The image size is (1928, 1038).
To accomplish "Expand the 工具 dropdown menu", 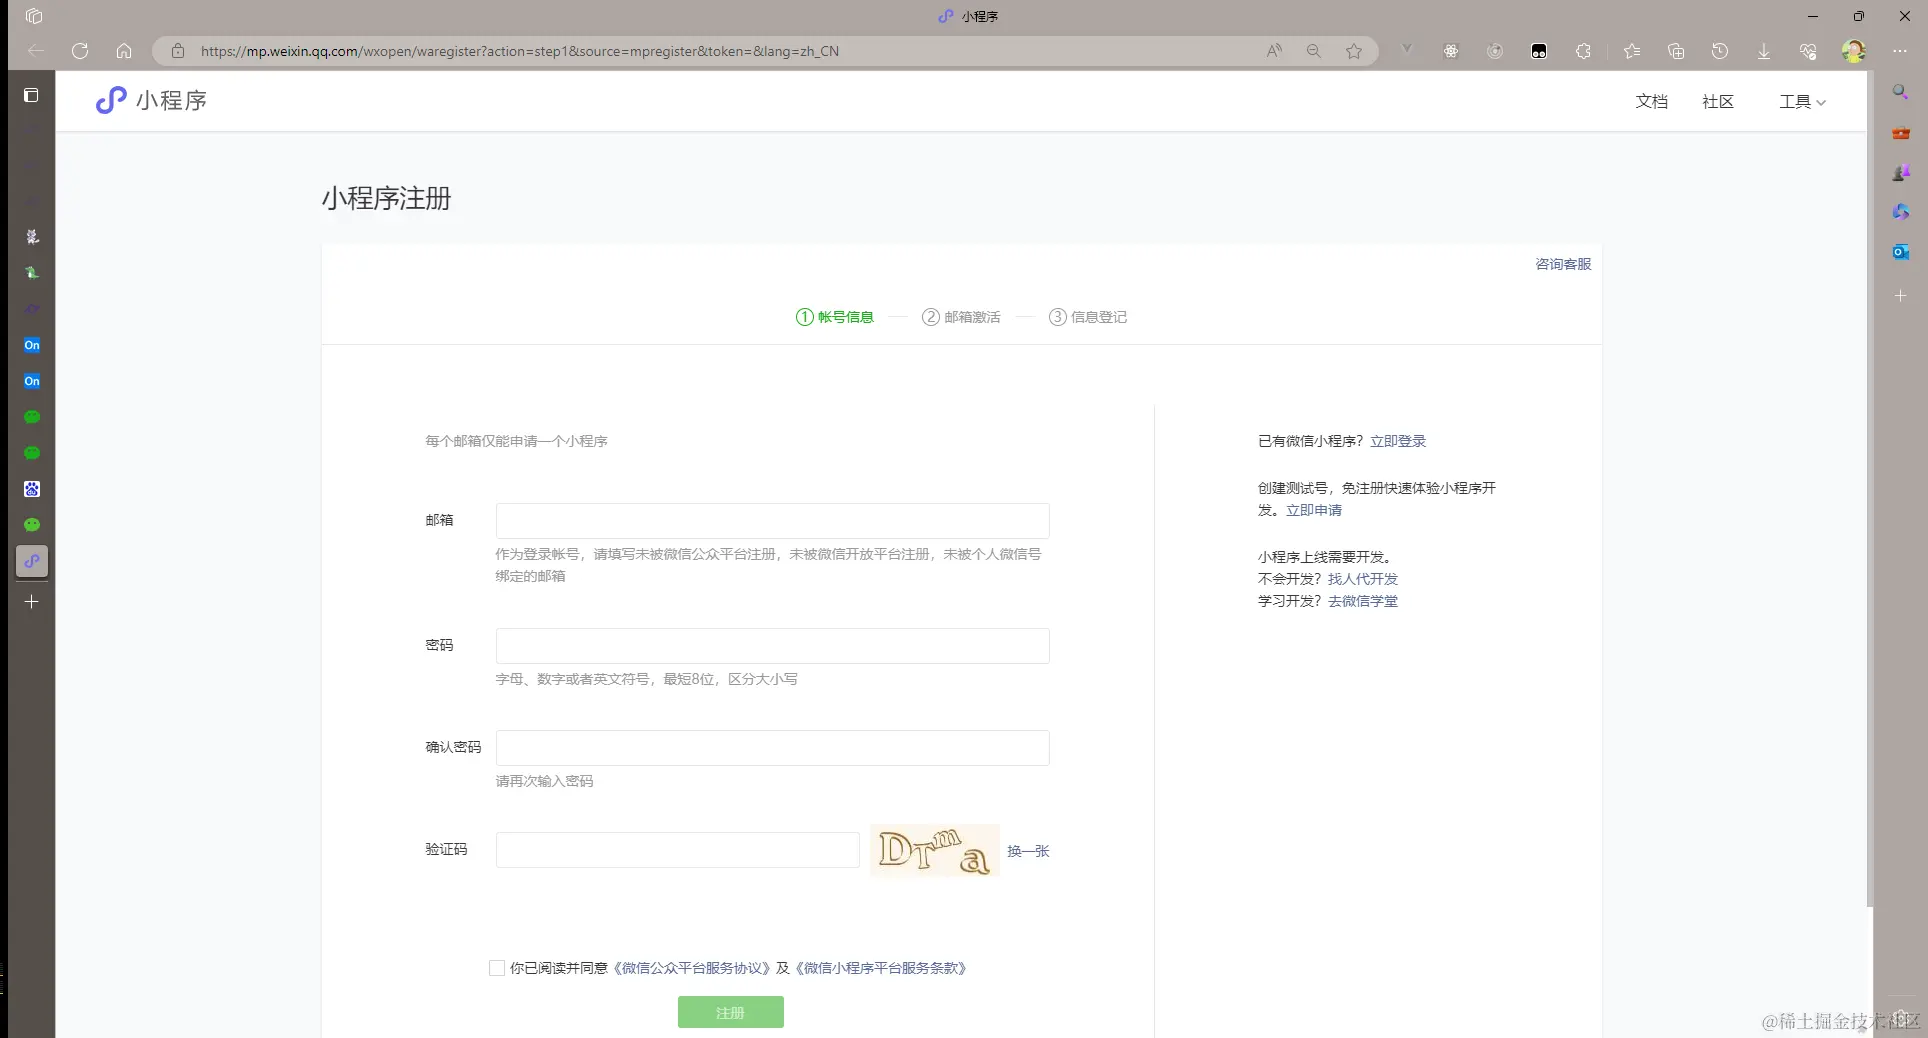I will [1802, 102].
